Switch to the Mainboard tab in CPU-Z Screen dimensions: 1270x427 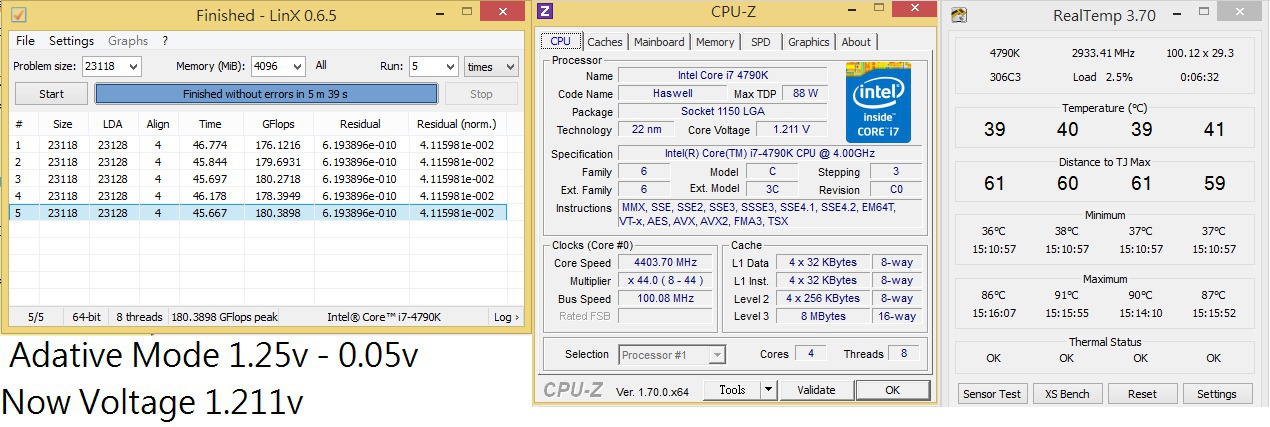click(x=659, y=42)
